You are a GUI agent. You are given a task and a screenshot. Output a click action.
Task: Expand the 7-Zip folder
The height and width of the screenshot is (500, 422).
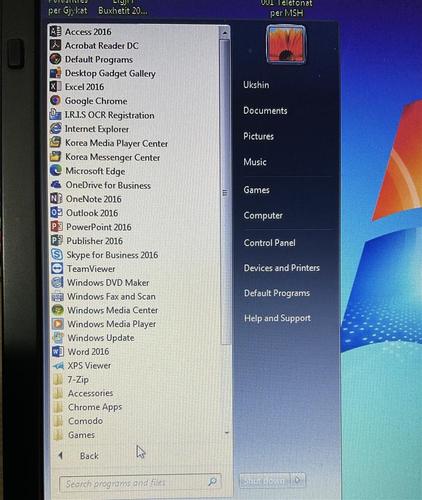[x=71, y=379]
